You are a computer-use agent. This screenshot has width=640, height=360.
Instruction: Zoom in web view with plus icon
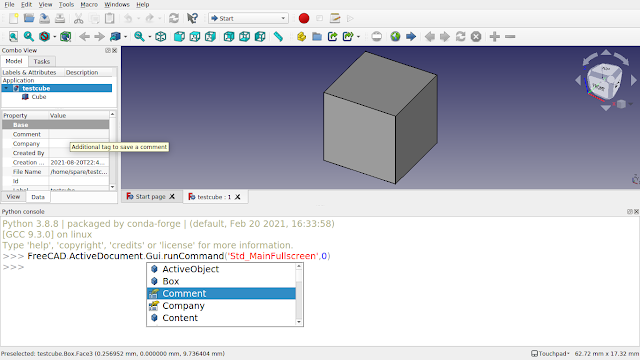coord(495,37)
